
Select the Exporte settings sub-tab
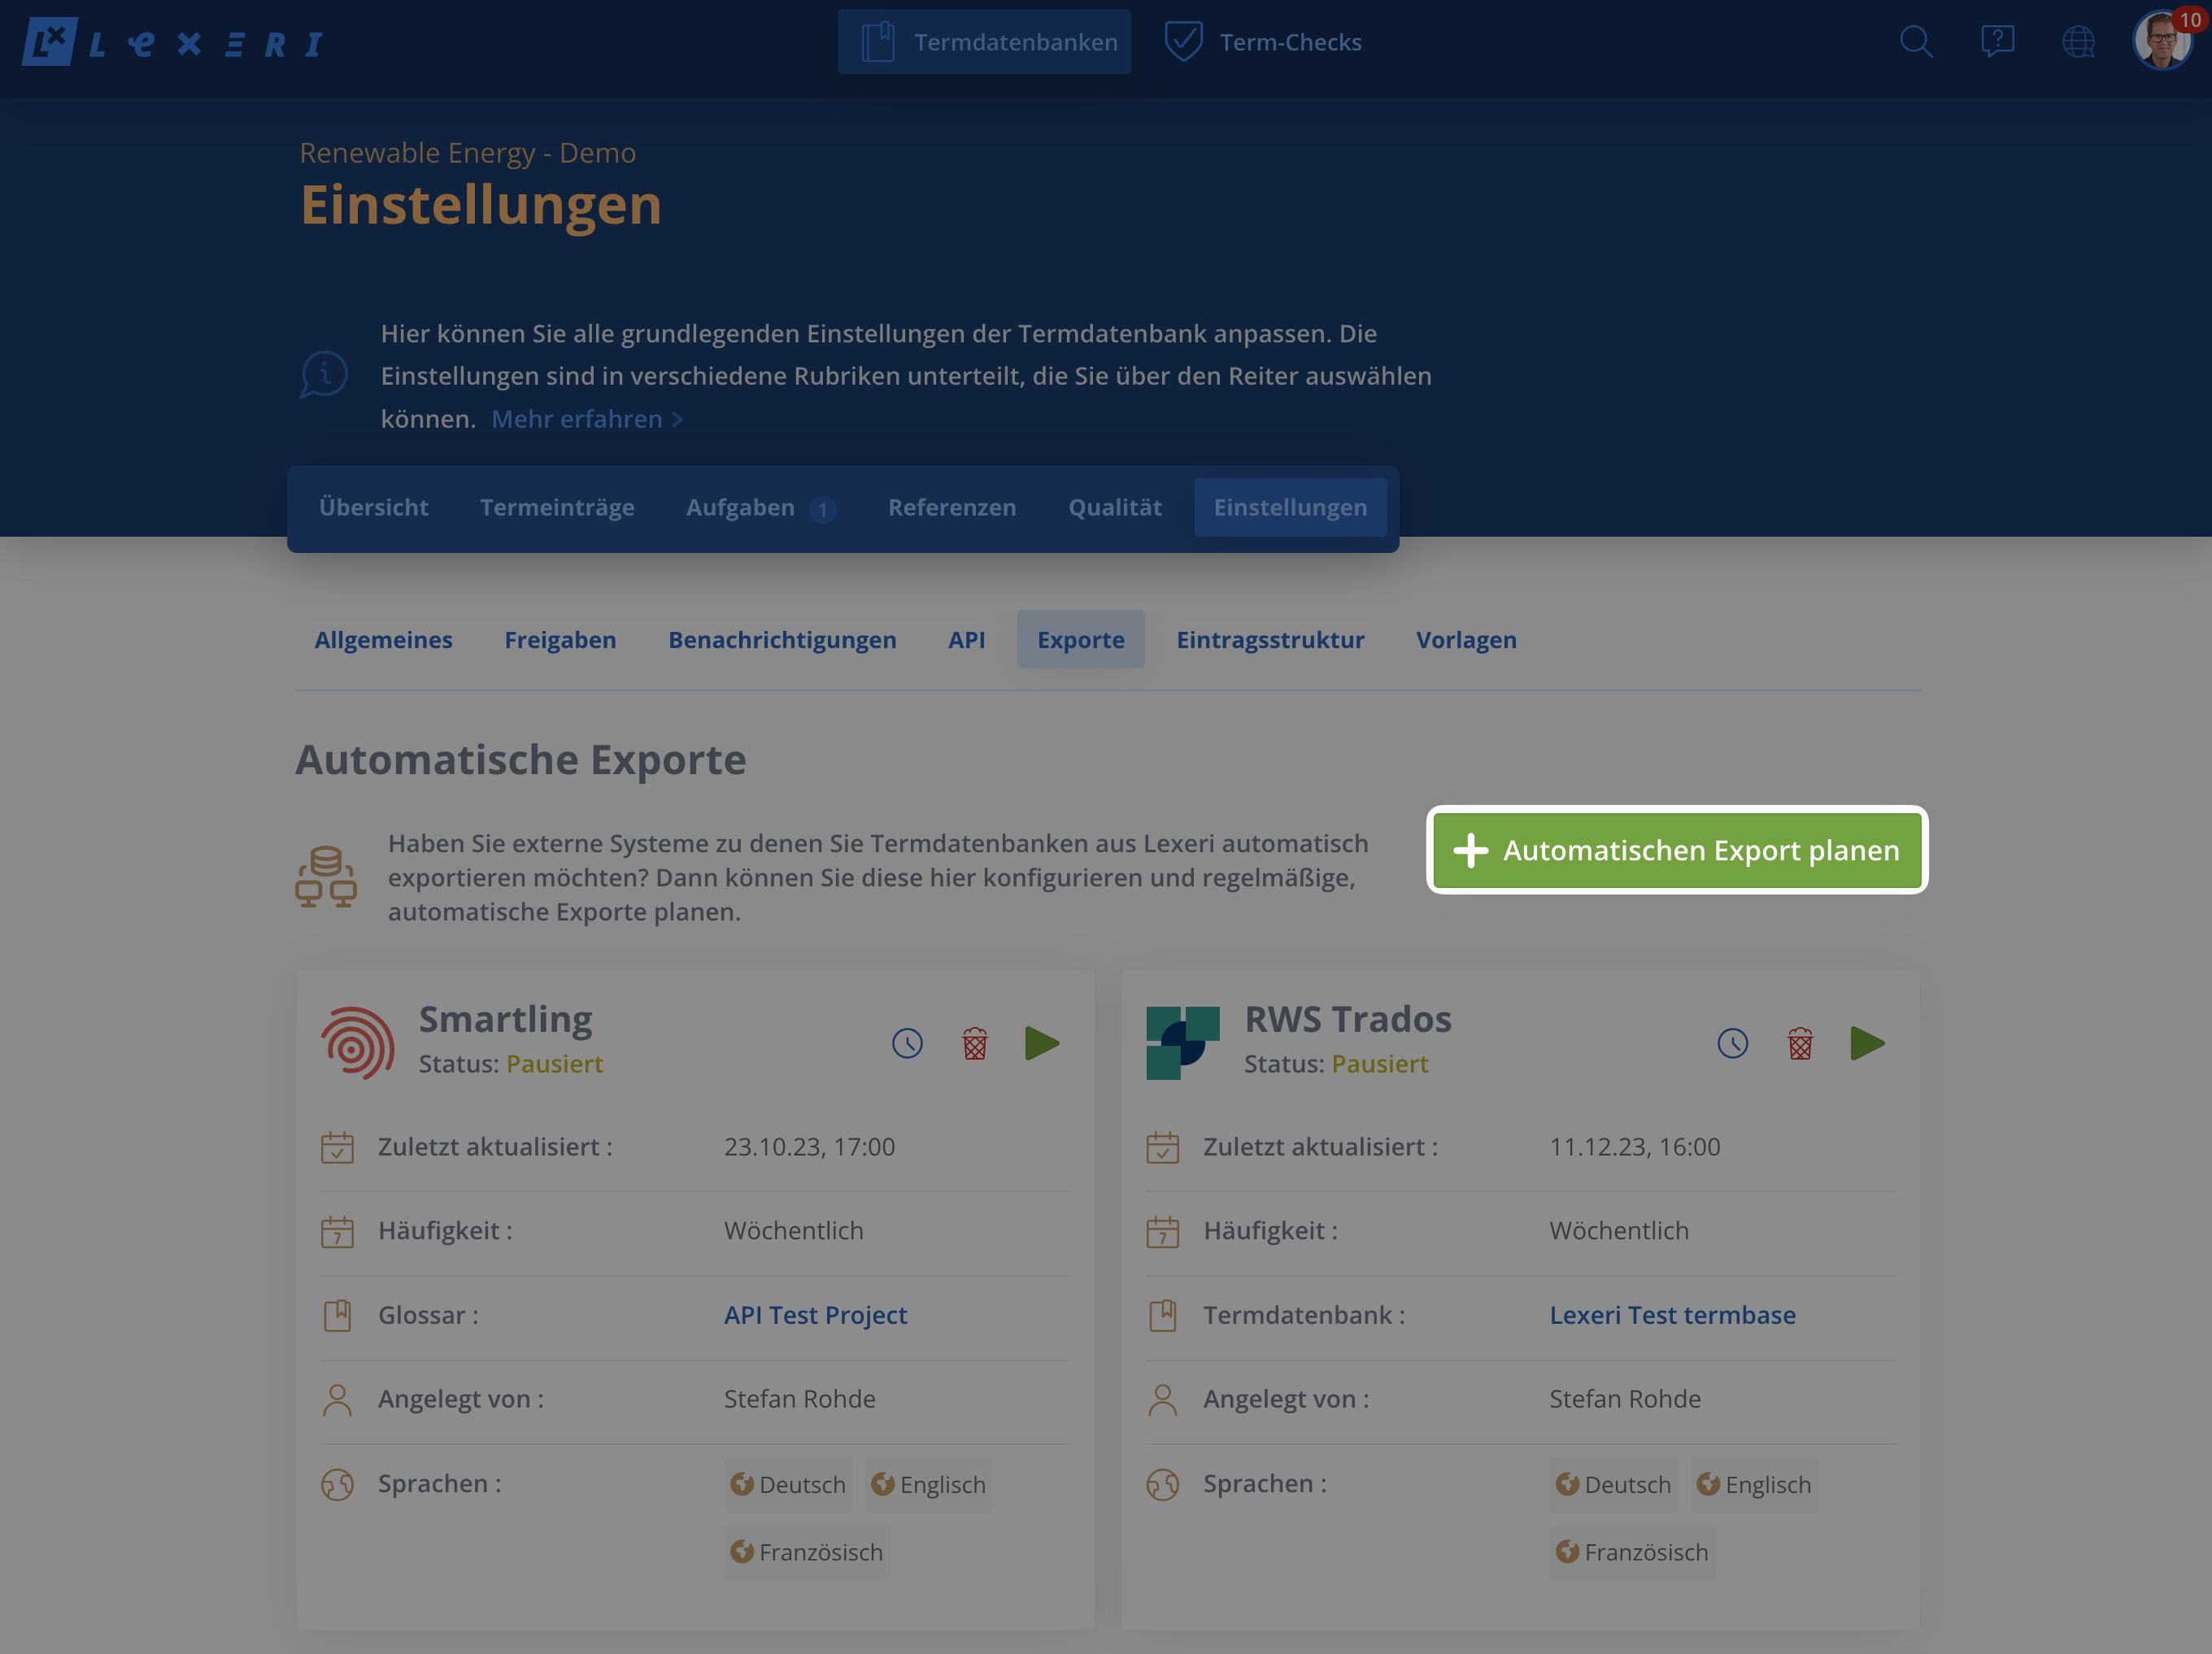pos(1081,640)
